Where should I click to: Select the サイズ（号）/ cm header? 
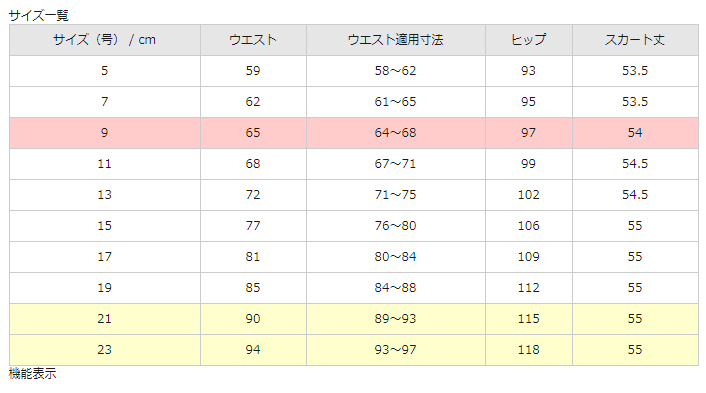(104, 40)
